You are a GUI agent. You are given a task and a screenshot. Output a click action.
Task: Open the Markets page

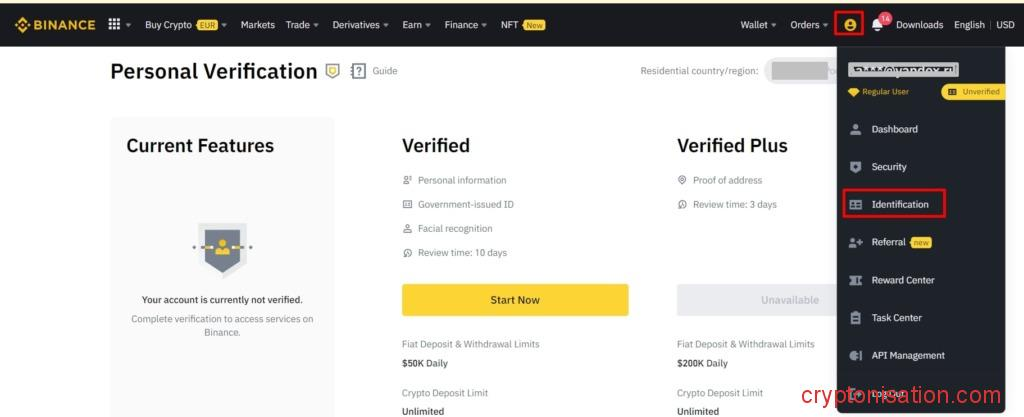tap(258, 25)
